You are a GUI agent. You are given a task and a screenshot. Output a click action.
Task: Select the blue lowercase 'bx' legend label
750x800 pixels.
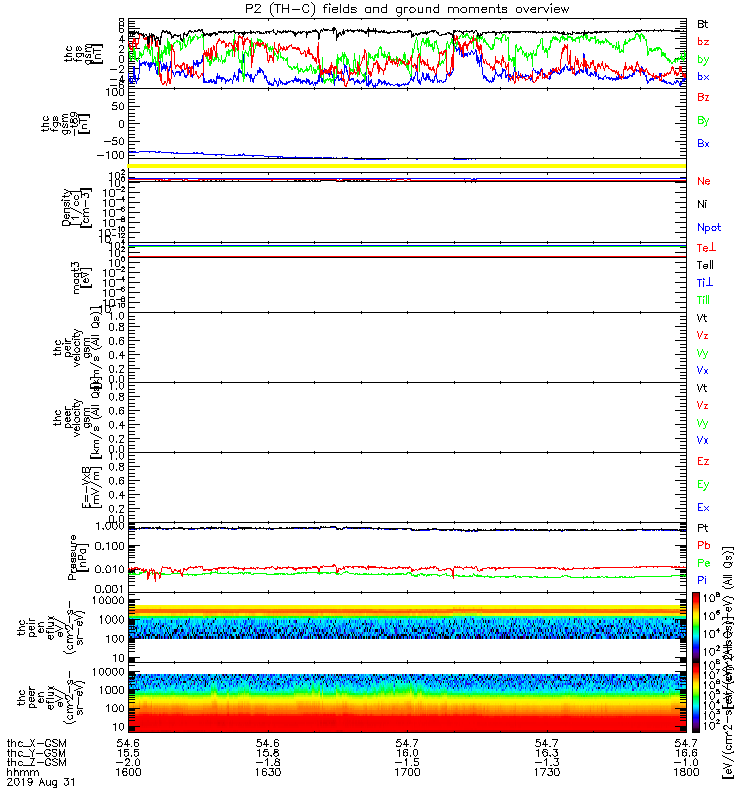(703, 77)
